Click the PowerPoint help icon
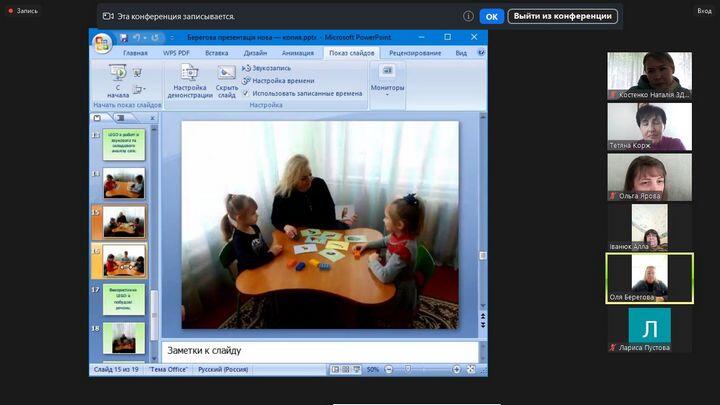 pyautogui.click(x=481, y=53)
